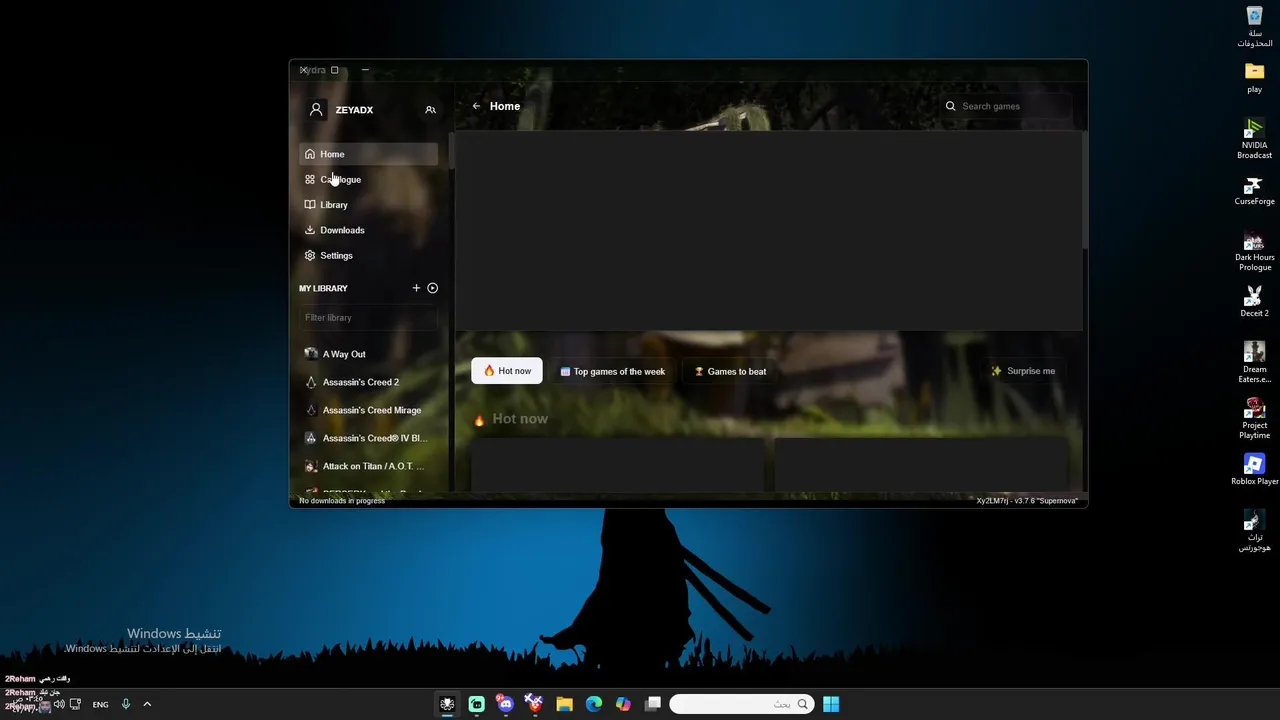This screenshot has height=720, width=1280.
Task: Click the v3.7.6 "Supernova" version text
Action: pyautogui.click(x=1028, y=501)
